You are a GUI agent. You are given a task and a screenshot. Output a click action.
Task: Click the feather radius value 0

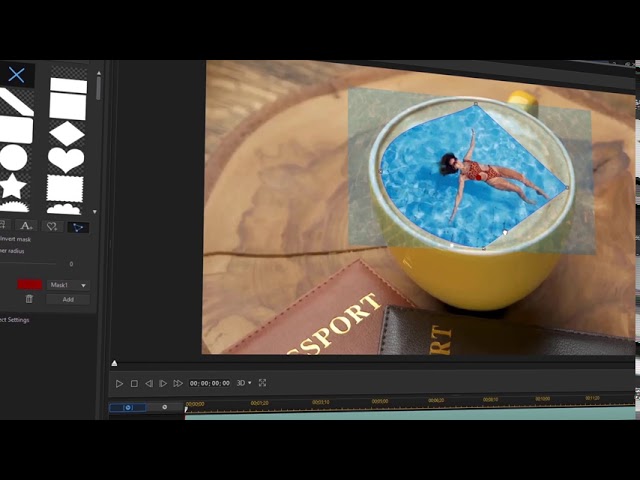click(x=71, y=264)
